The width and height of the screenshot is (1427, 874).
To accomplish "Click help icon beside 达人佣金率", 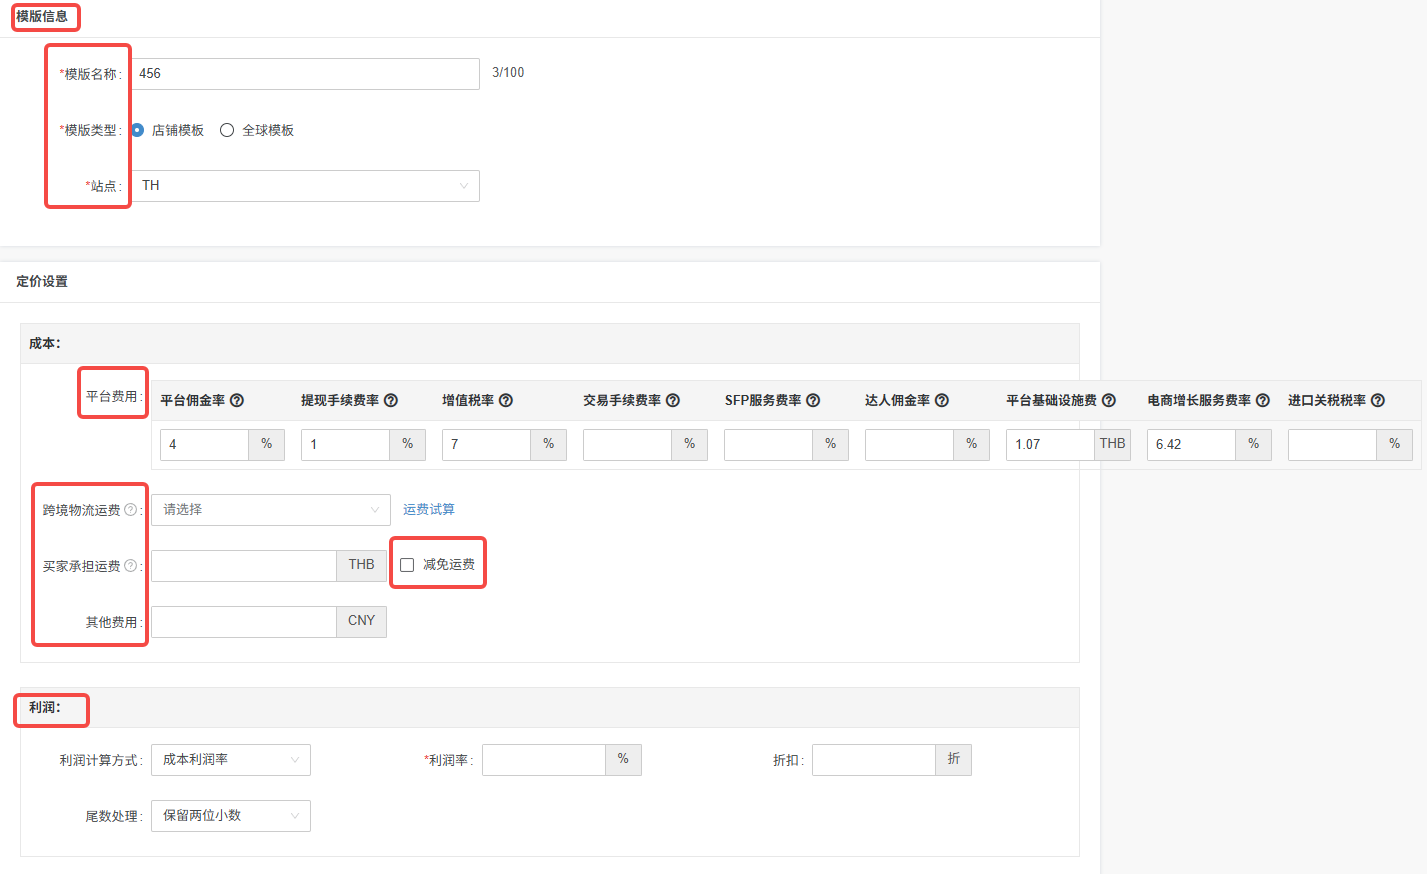I will pos(942,400).
